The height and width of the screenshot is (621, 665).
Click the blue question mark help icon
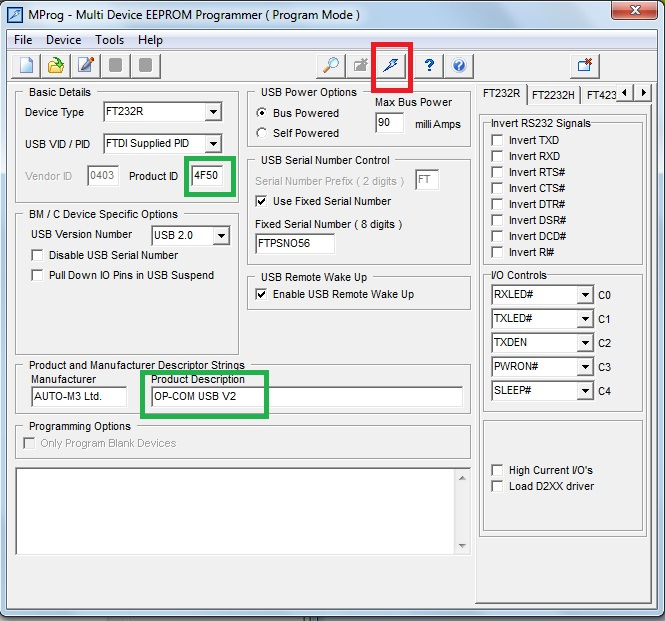coord(429,66)
